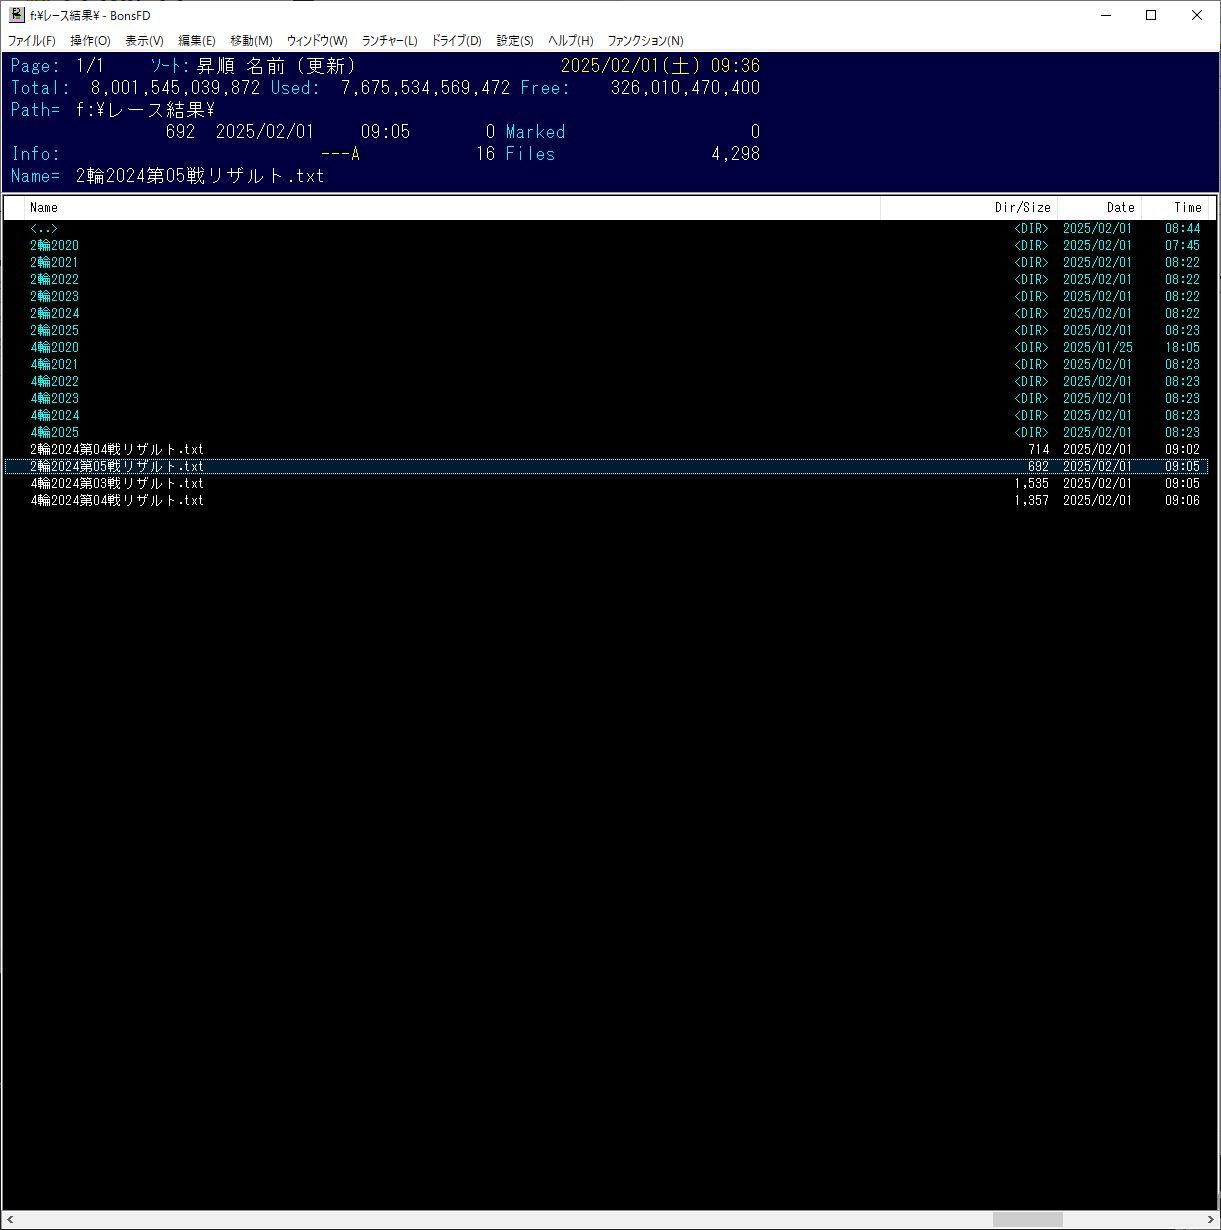Select the 2輪2020 folder
The height and width of the screenshot is (1230, 1221).
coord(55,246)
